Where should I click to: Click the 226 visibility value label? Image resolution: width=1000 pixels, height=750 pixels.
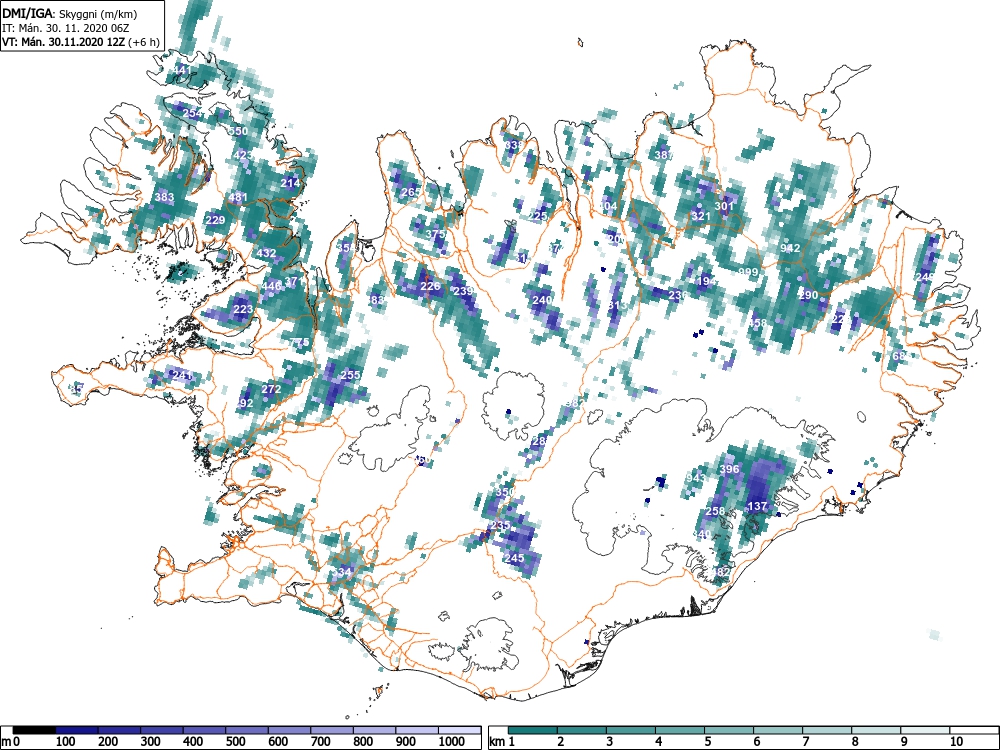[x=430, y=286]
